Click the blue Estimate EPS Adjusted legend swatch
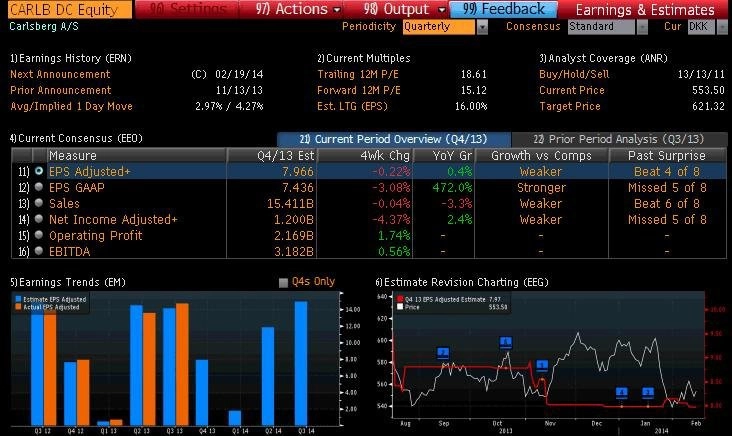Viewport: 732px width, 436px height. 18,299
